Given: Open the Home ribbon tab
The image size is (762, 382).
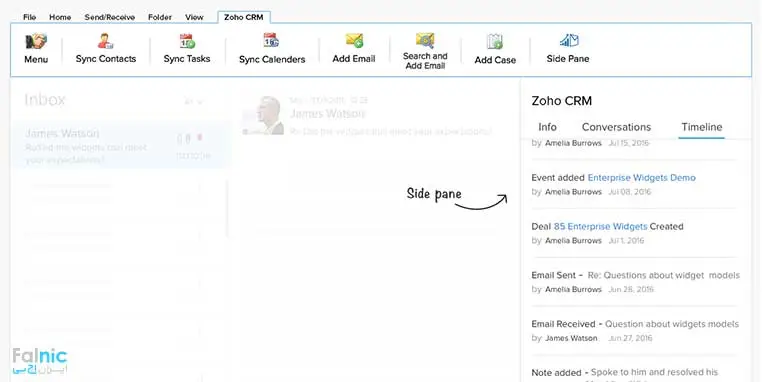Looking at the screenshot, I should [x=60, y=17].
